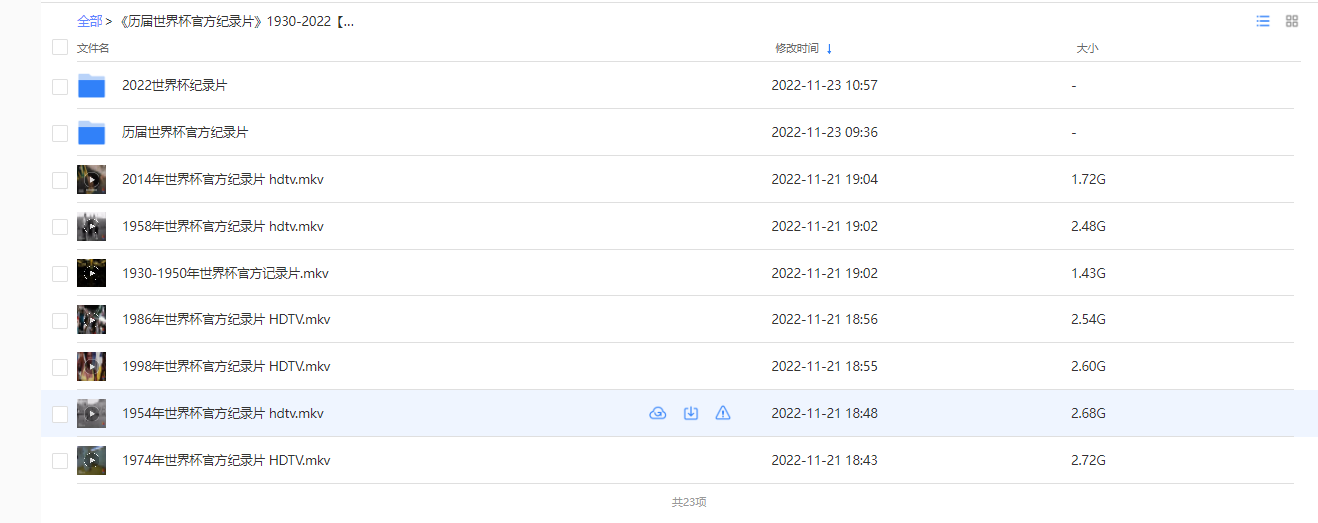Open the 历届世界杯官方纪录片 folder icon
The width and height of the screenshot is (1318, 523).
pos(92,133)
